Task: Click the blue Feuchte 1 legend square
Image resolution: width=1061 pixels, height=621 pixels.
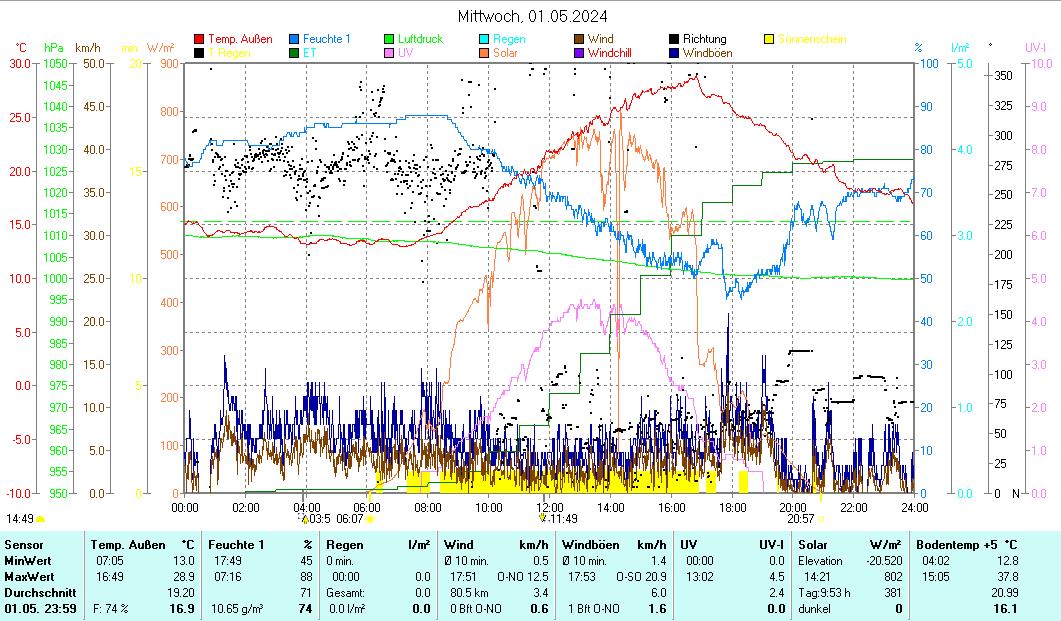Action: [294, 39]
